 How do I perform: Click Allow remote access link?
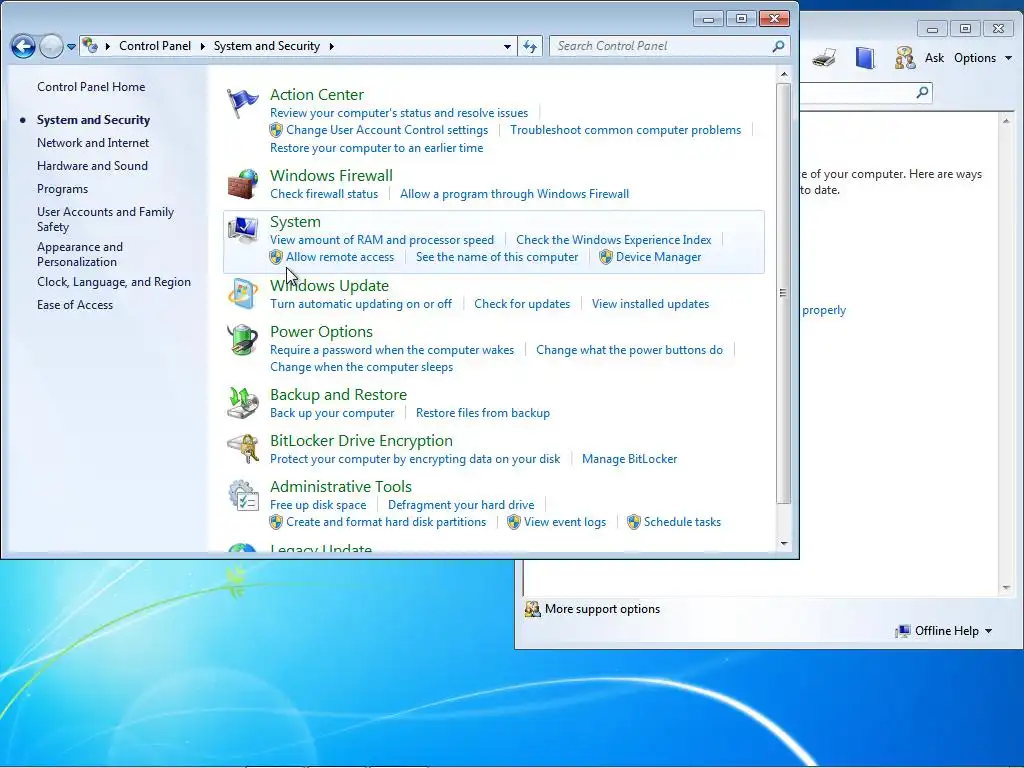[x=340, y=257]
